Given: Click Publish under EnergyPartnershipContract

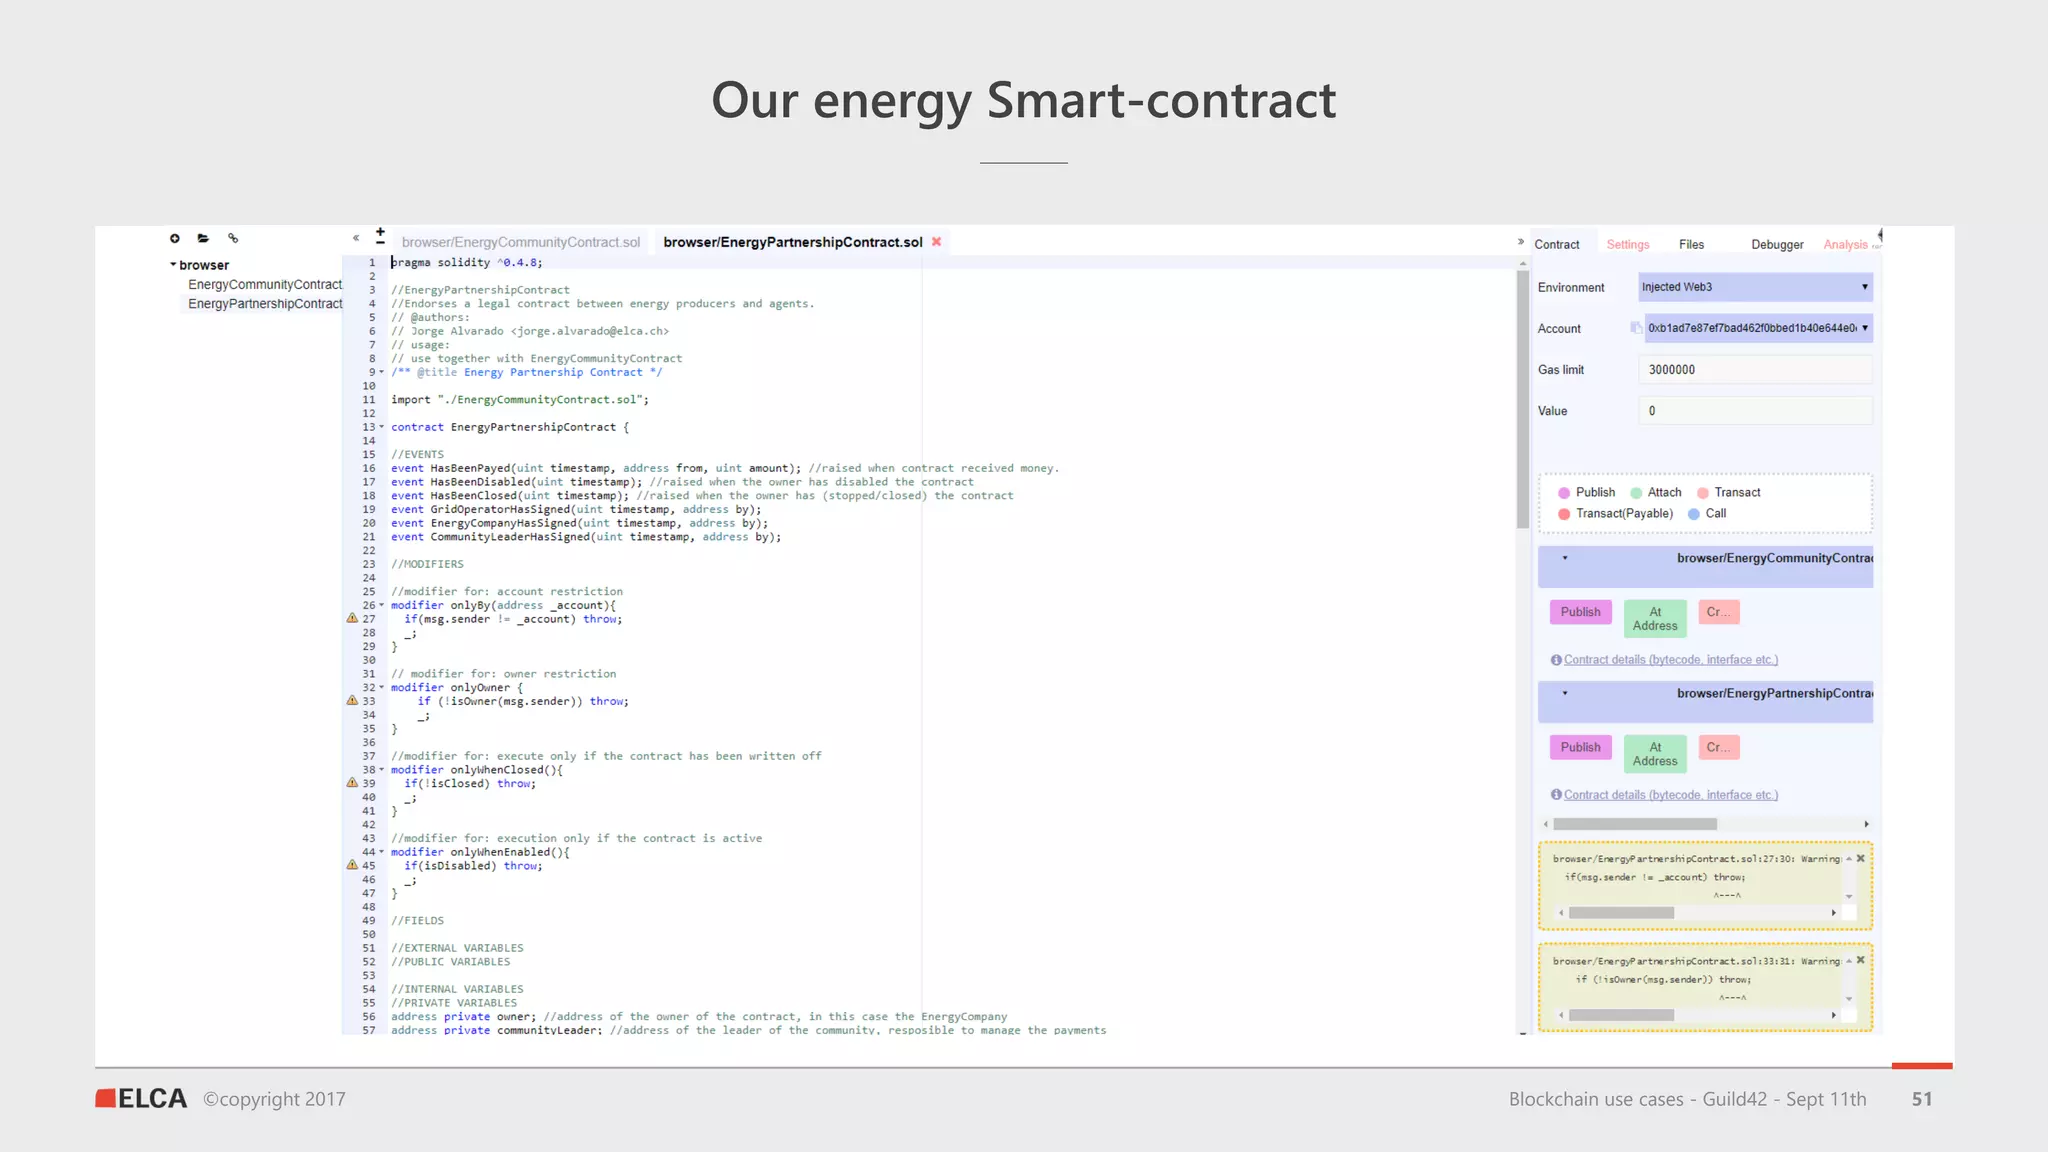Looking at the screenshot, I should [x=1581, y=747].
